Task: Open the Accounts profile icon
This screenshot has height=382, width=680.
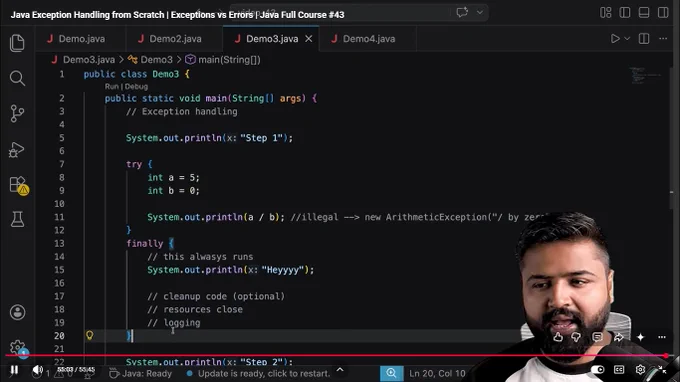Action: (17, 312)
